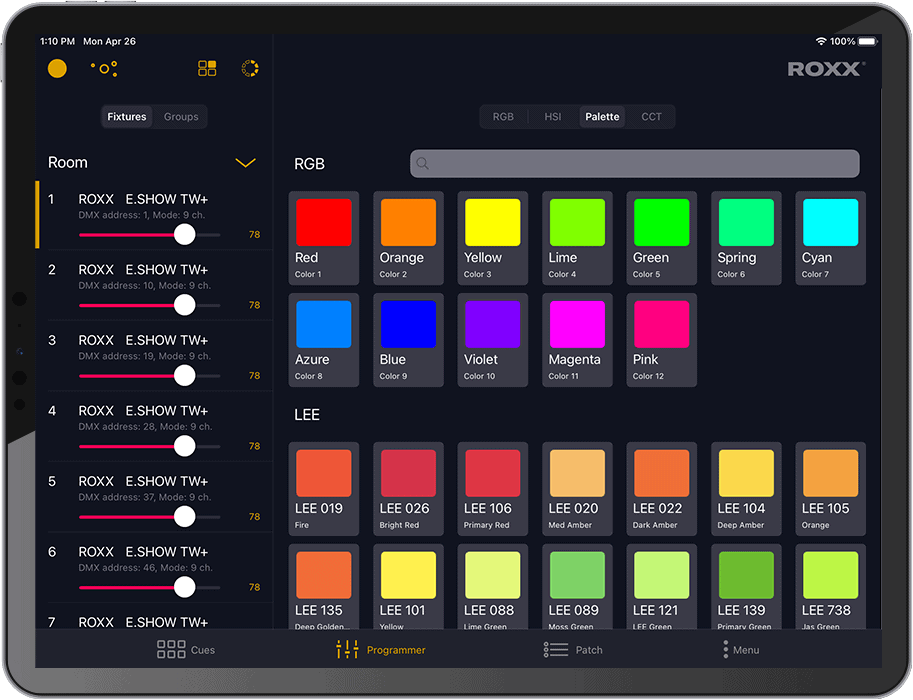Open the Patch section

pos(573,649)
